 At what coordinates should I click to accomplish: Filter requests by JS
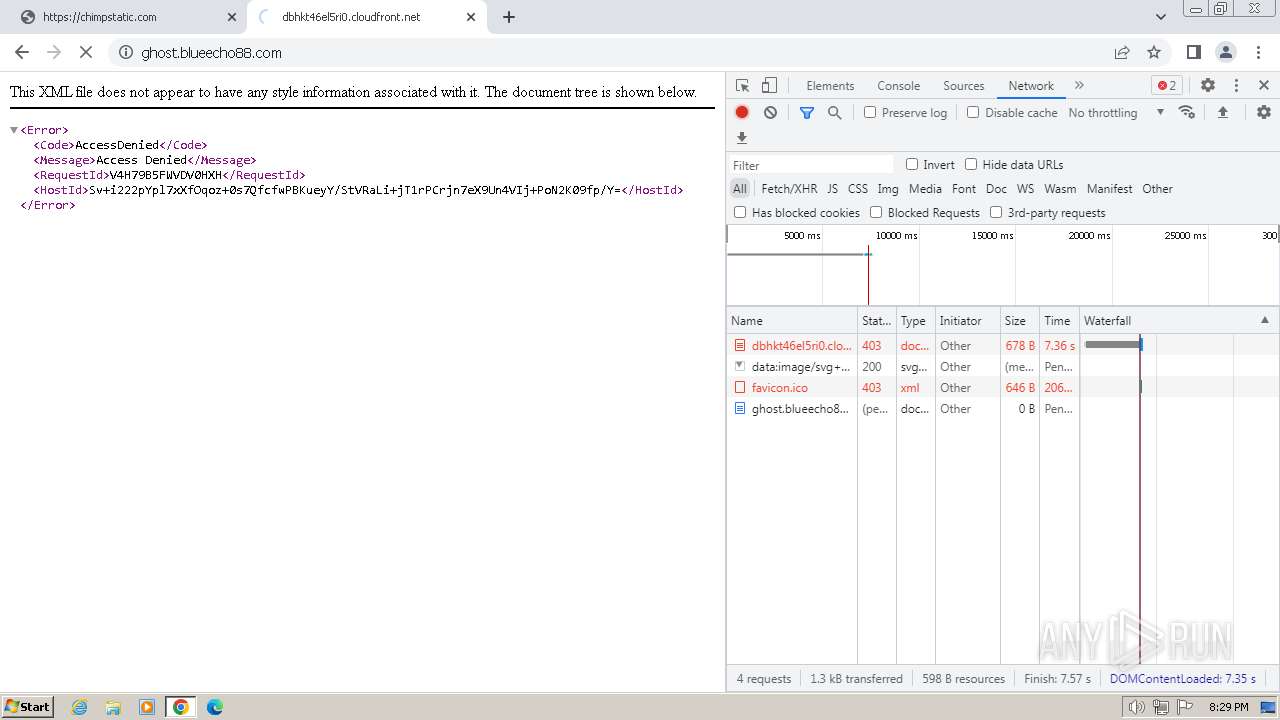pyautogui.click(x=832, y=188)
